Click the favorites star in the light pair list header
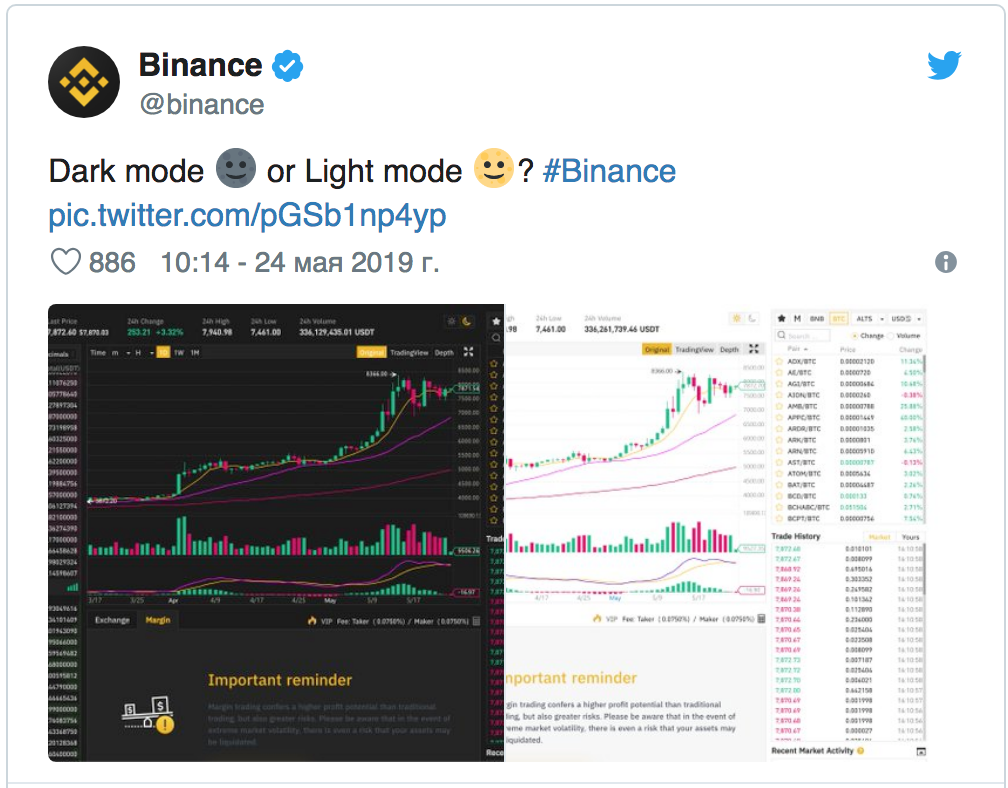 pyautogui.click(x=781, y=318)
